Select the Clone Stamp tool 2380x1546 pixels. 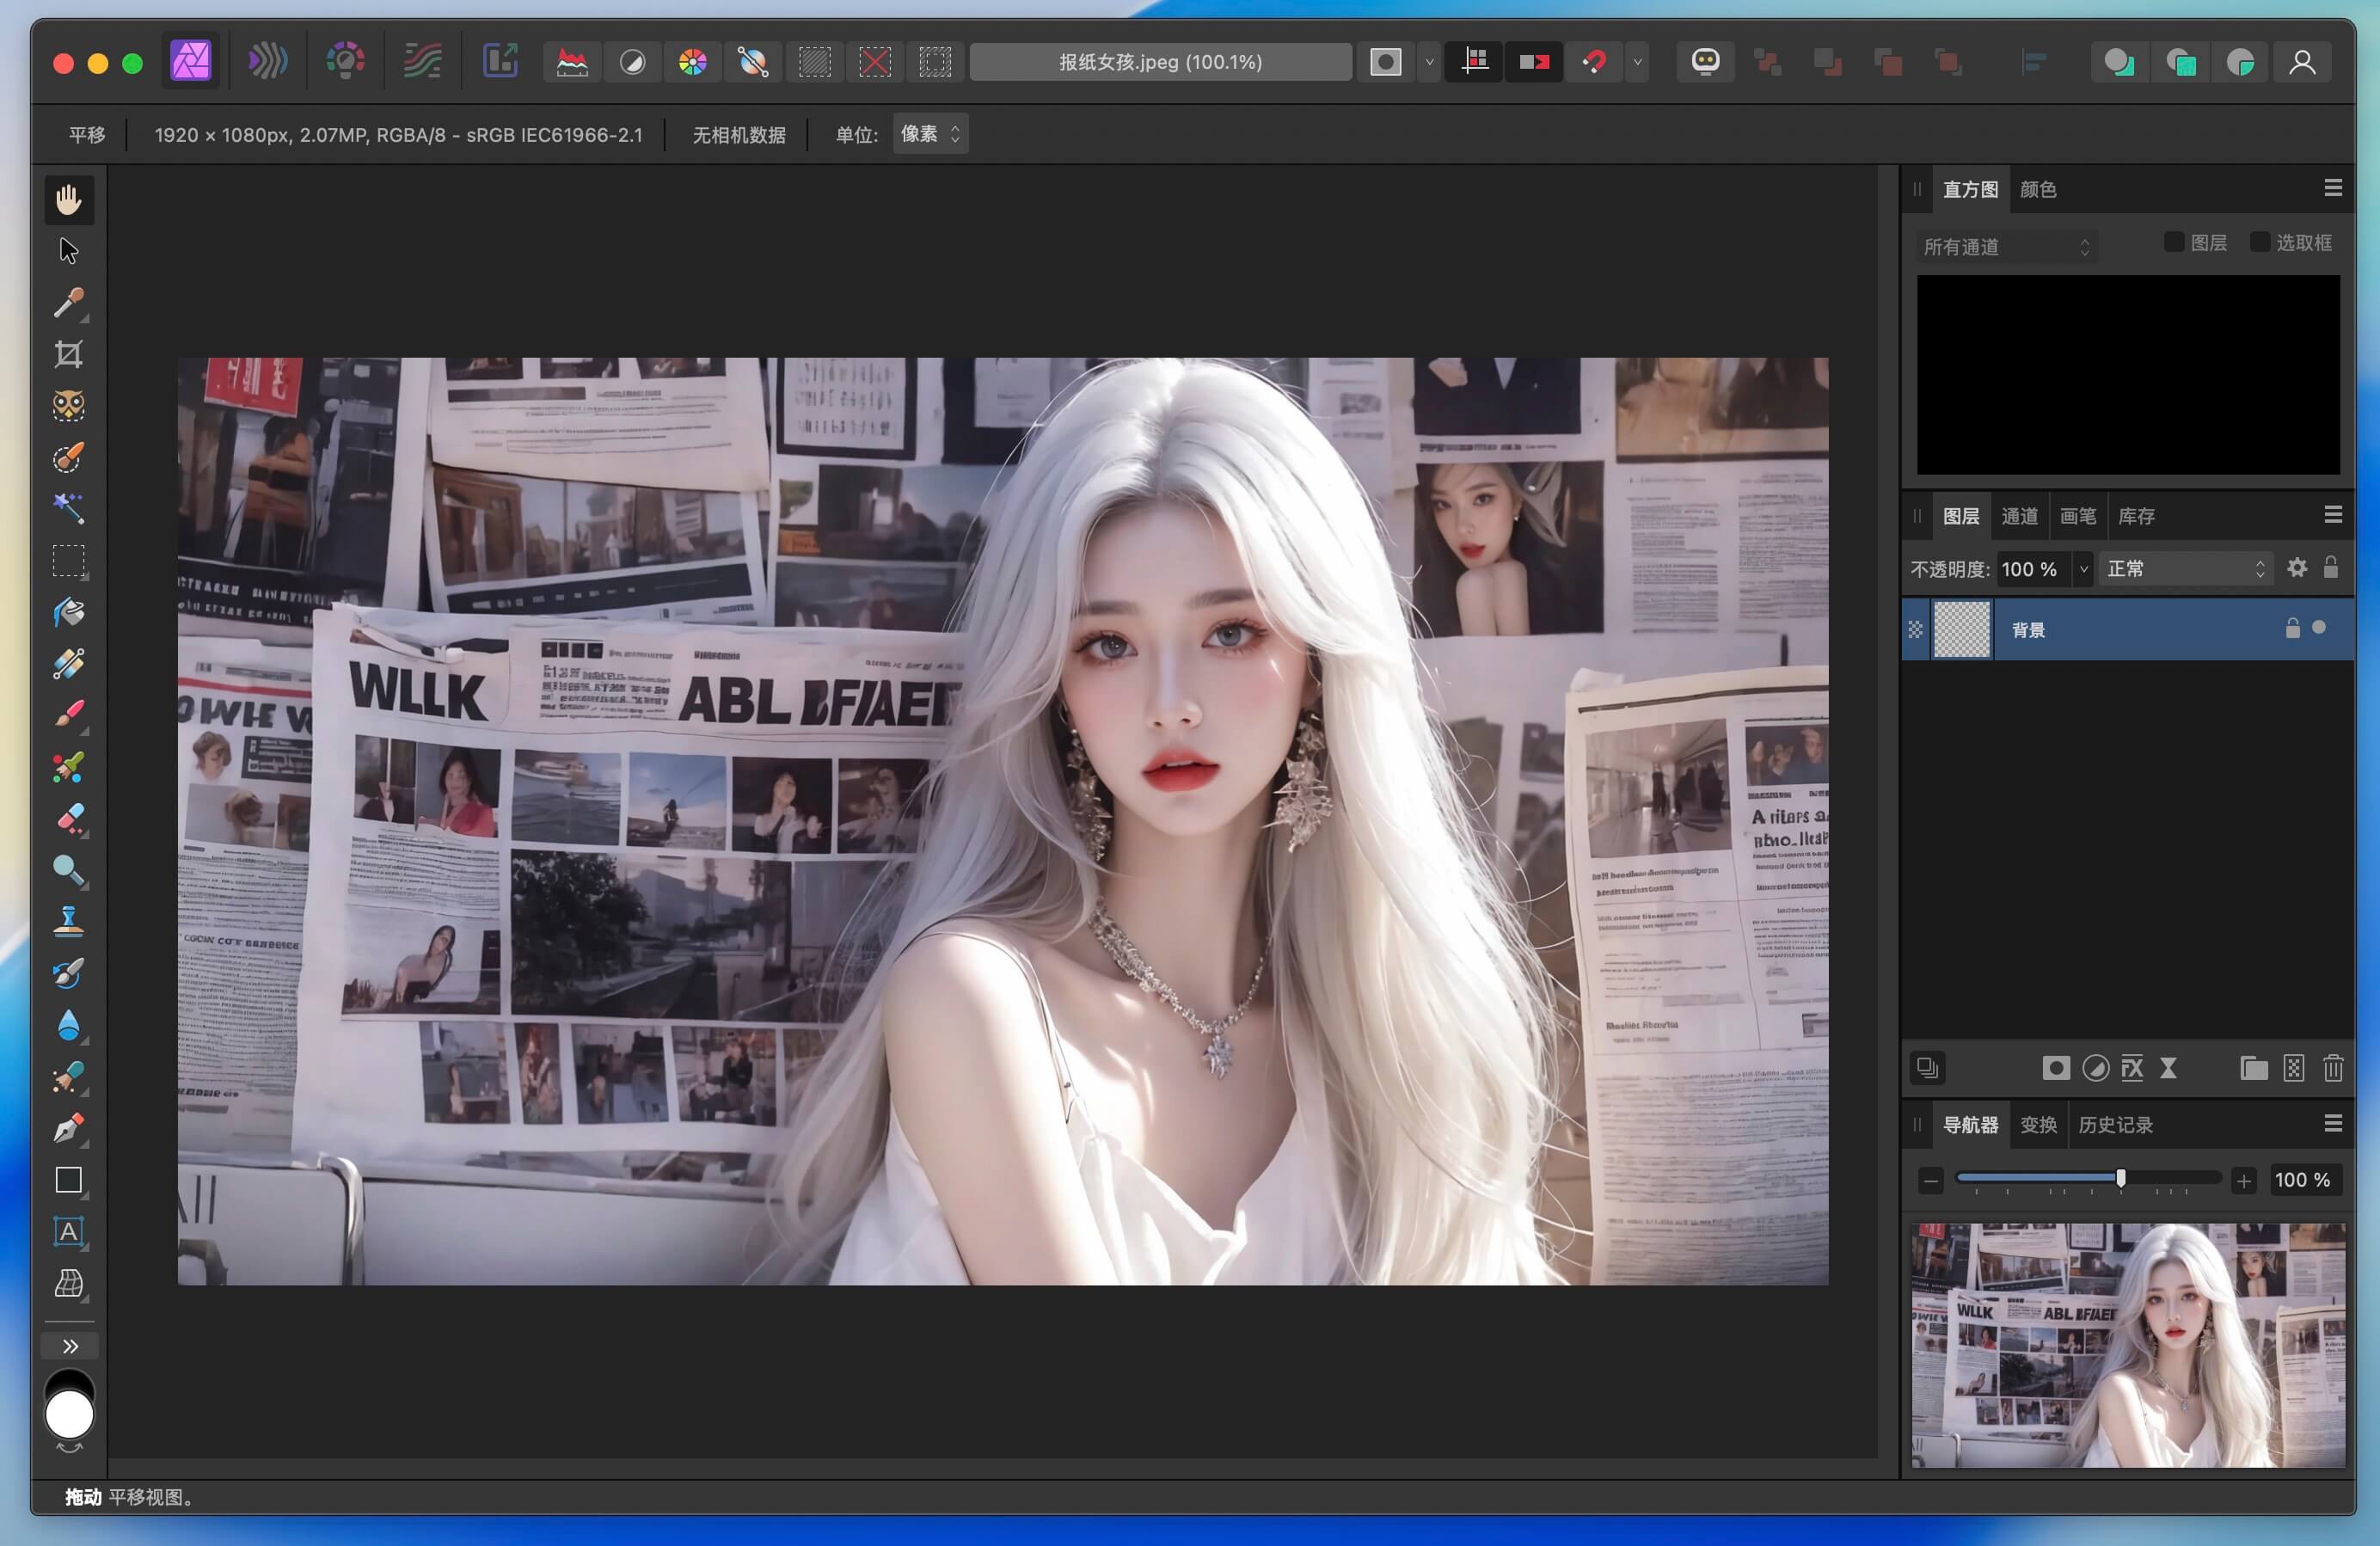point(69,920)
